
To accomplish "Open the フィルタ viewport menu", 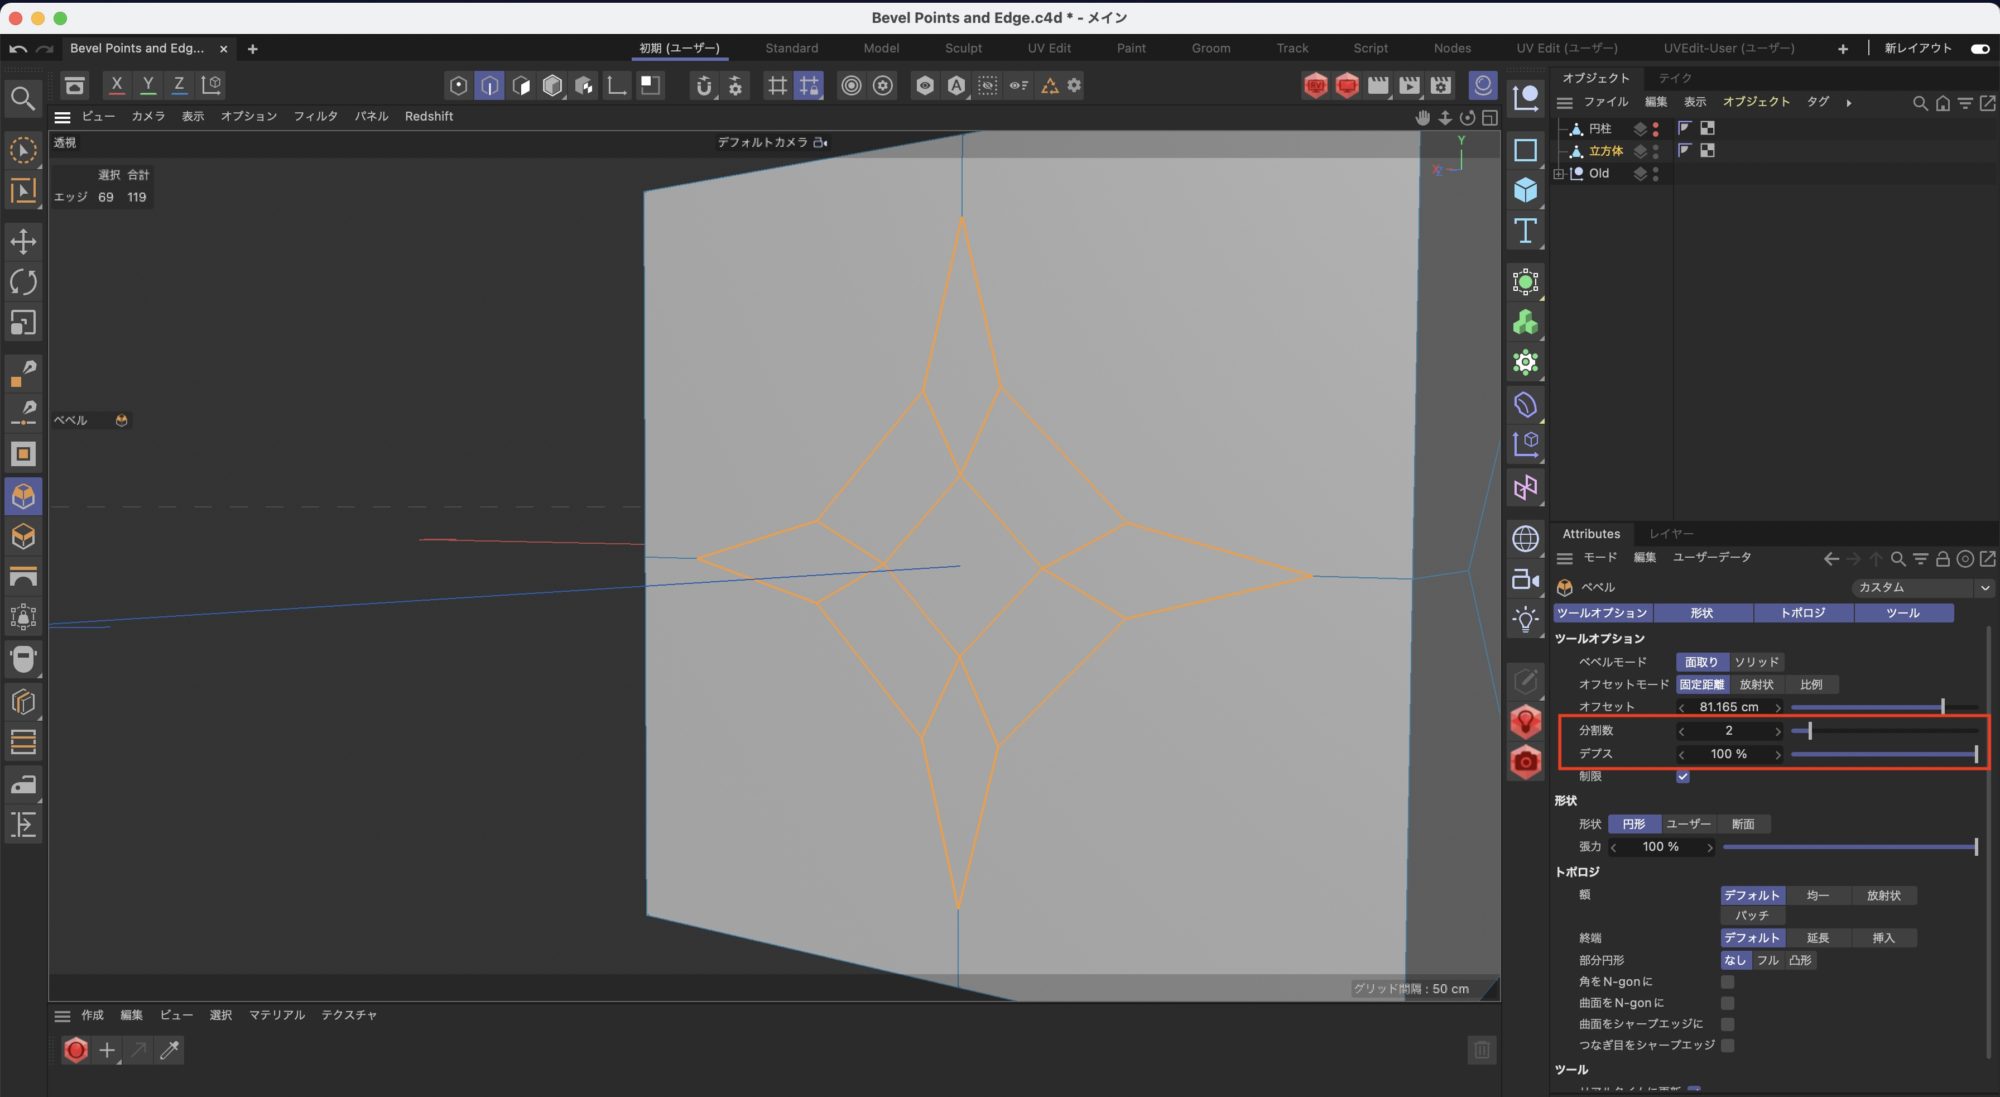I will click(315, 116).
